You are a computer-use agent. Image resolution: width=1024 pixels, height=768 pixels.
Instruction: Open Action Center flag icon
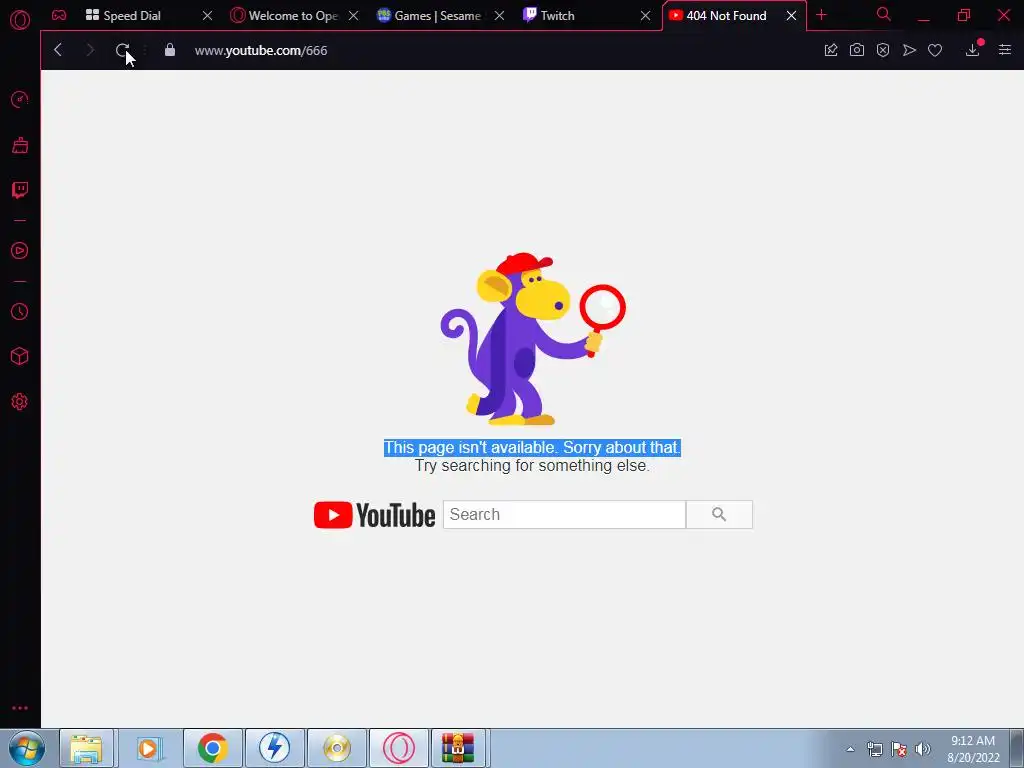click(899, 749)
